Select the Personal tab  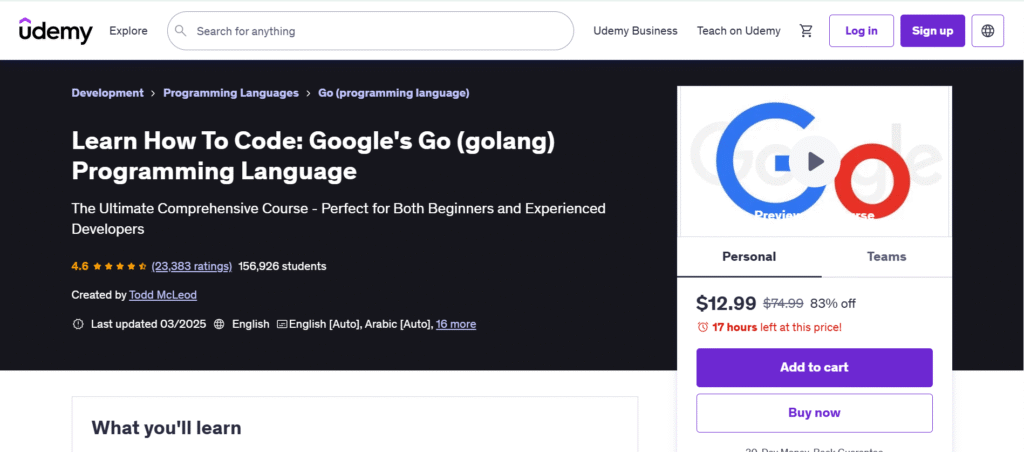coord(749,257)
